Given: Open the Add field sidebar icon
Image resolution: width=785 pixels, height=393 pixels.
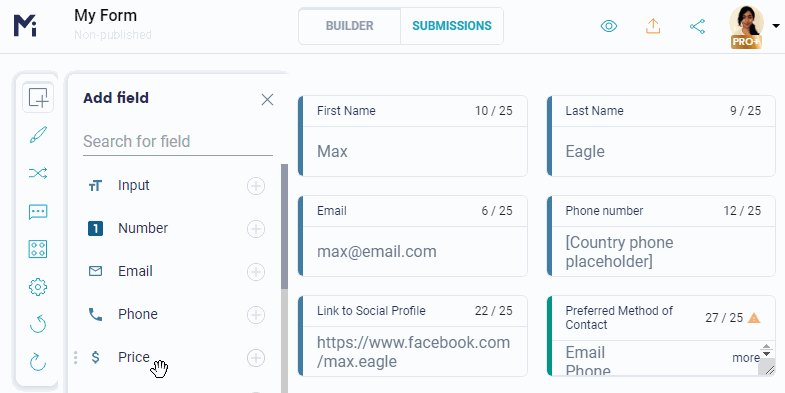Looking at the screenshot, I should click(38, 97).
